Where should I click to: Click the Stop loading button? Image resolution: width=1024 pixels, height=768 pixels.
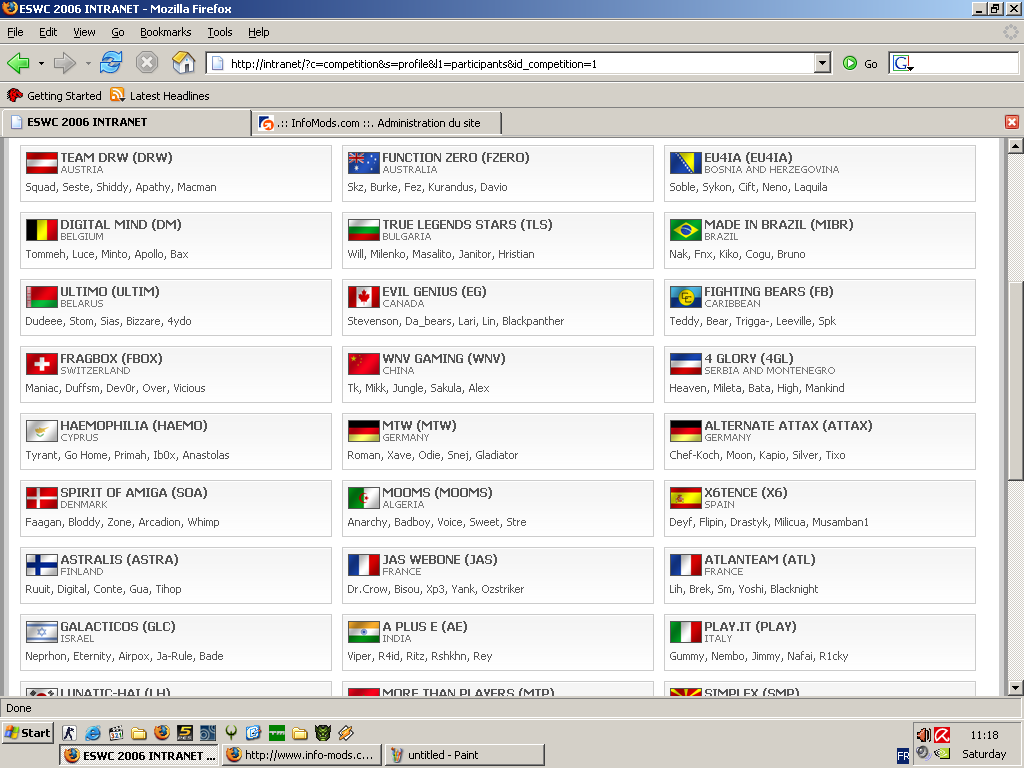pyautogui.click(x=147, y=63)
